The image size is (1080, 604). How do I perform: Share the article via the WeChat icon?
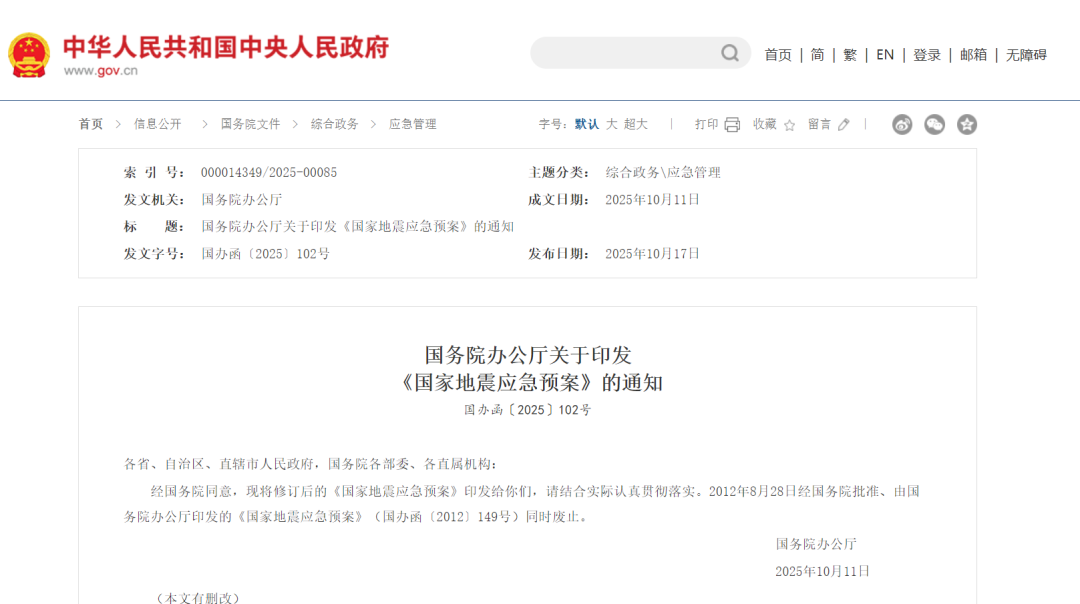click(x=934, y=124)
